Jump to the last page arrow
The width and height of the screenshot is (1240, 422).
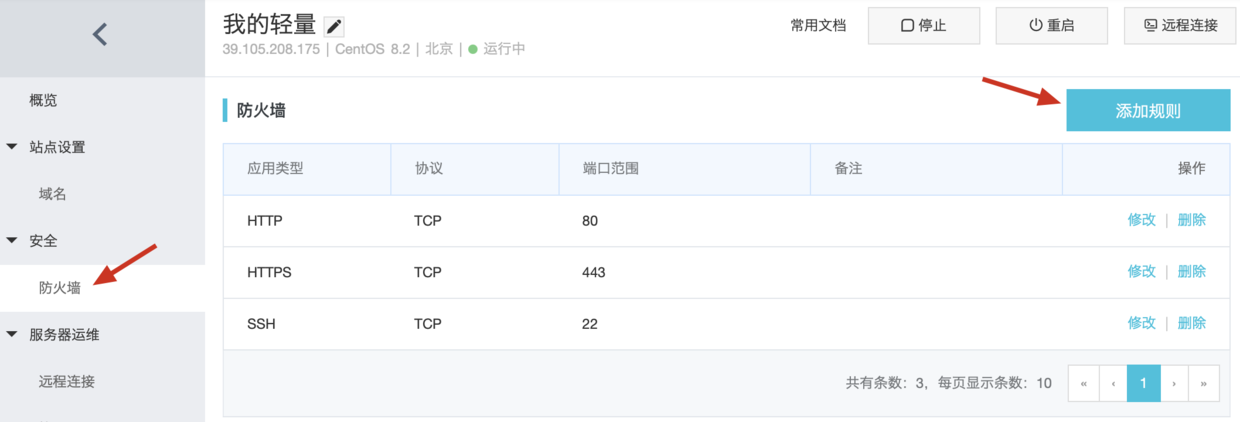[x=1204, y=383]
